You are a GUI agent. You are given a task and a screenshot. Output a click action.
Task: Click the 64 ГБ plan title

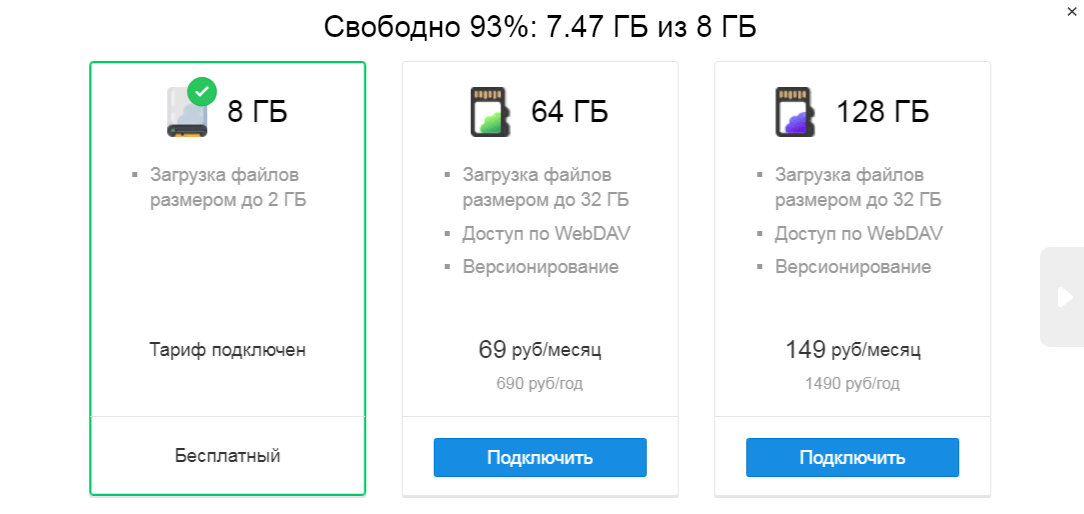(569, 111)
